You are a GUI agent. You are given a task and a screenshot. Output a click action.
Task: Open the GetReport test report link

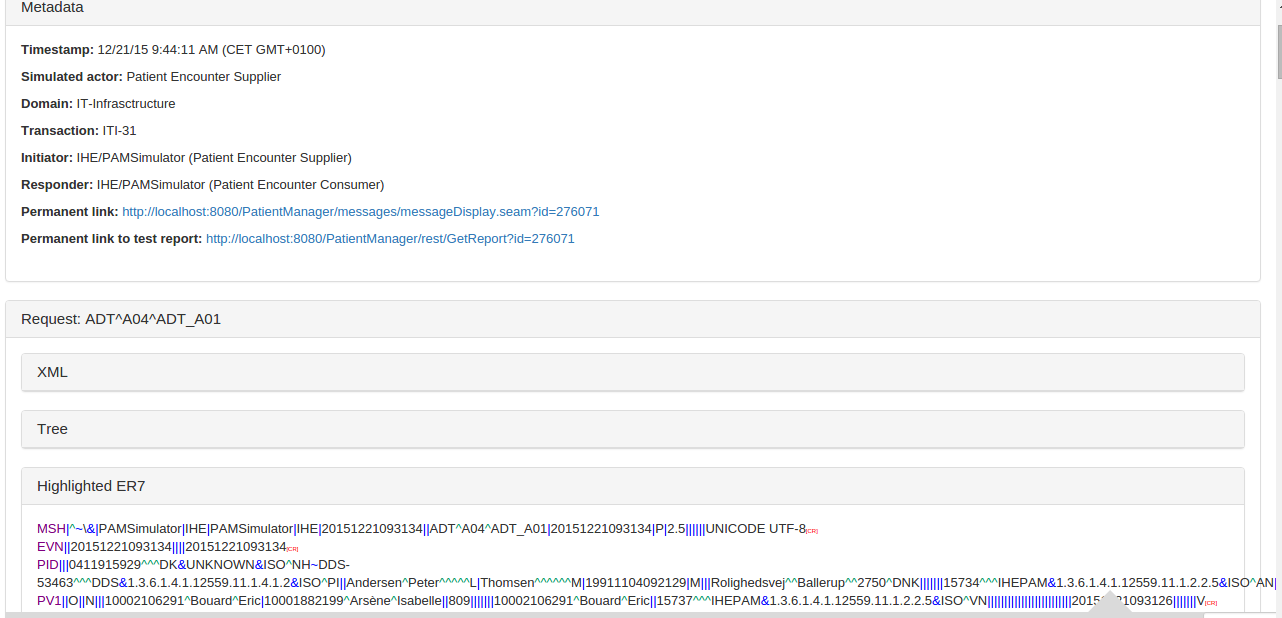point(390,239)
